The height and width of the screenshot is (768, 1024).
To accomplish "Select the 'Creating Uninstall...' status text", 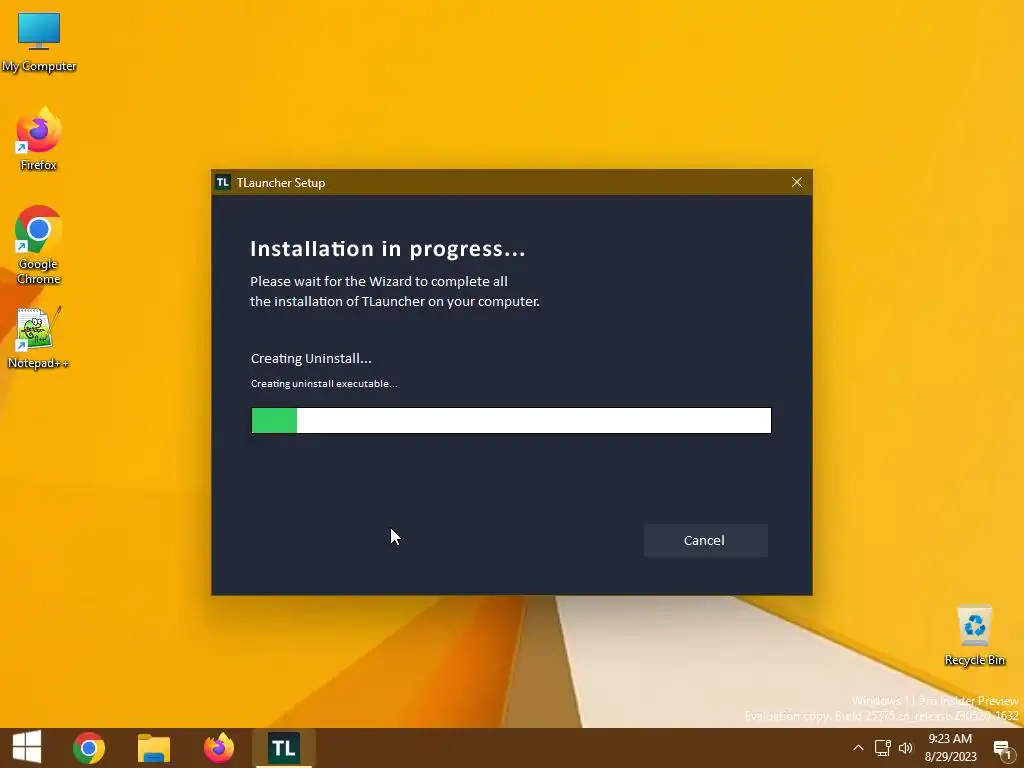I will pos(311,359).
